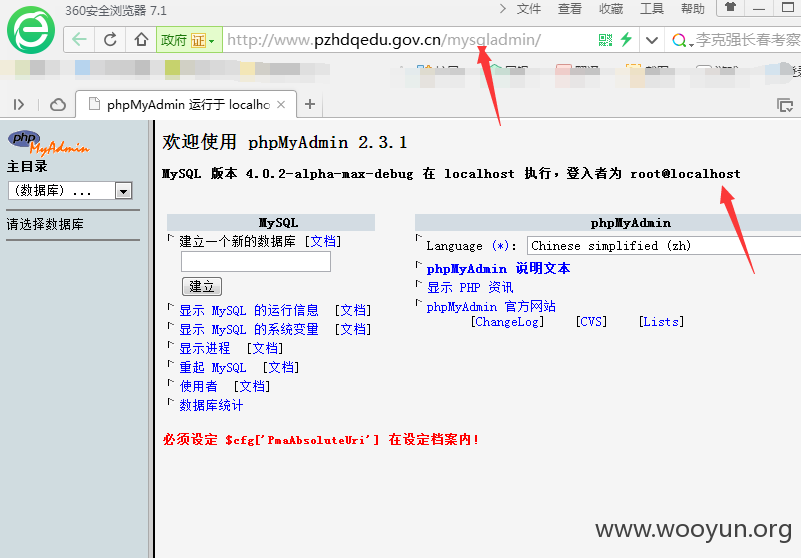Open the 帮助 menu
This screenshot has width=801, height=558.
coord(693,9)
